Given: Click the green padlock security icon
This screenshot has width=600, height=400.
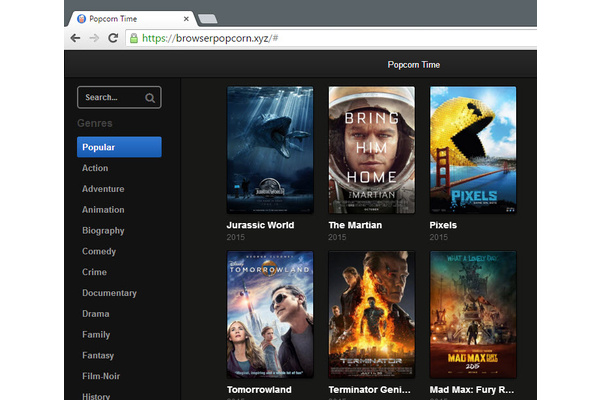Looking at the screenshot, I should click(134, 38).
